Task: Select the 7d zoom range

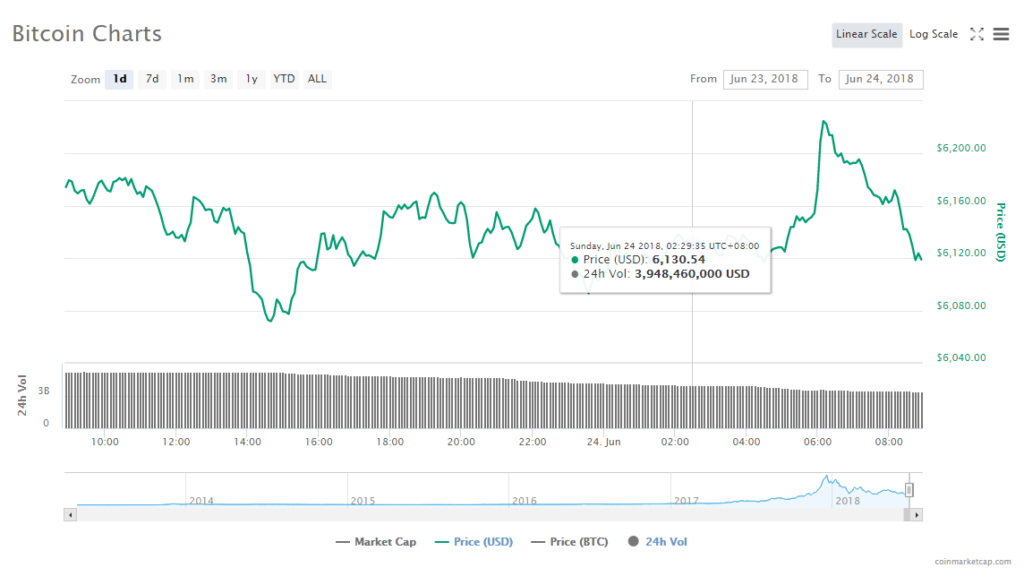Action: pyautogui.click(x=152, y=79)
